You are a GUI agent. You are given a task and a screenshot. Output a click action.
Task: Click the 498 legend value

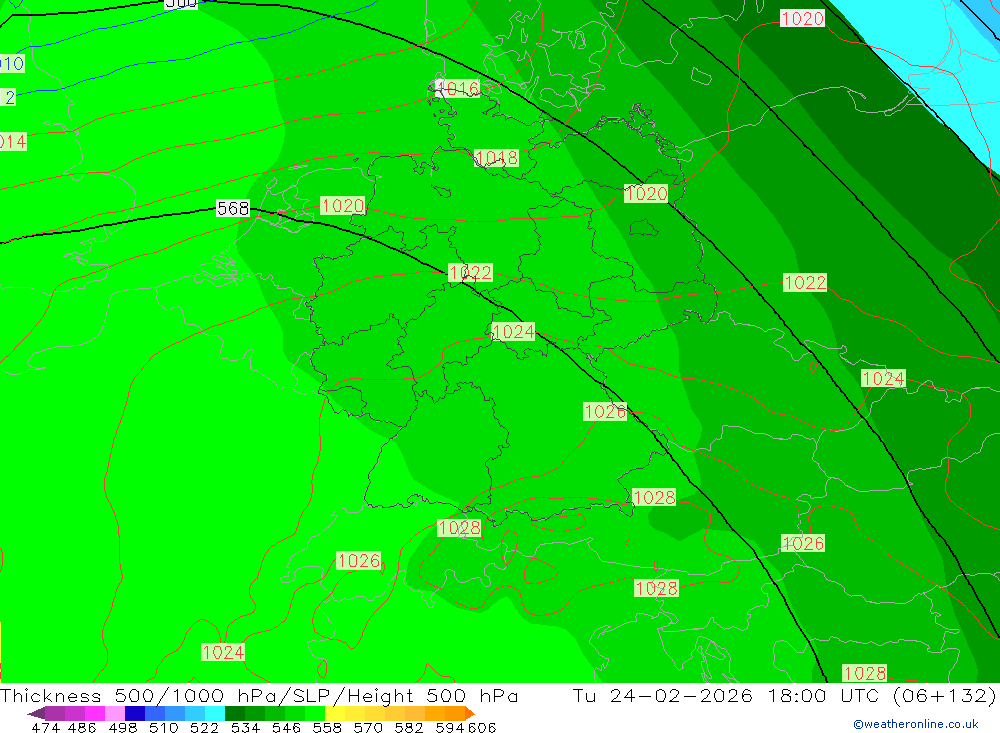point(122,727)
